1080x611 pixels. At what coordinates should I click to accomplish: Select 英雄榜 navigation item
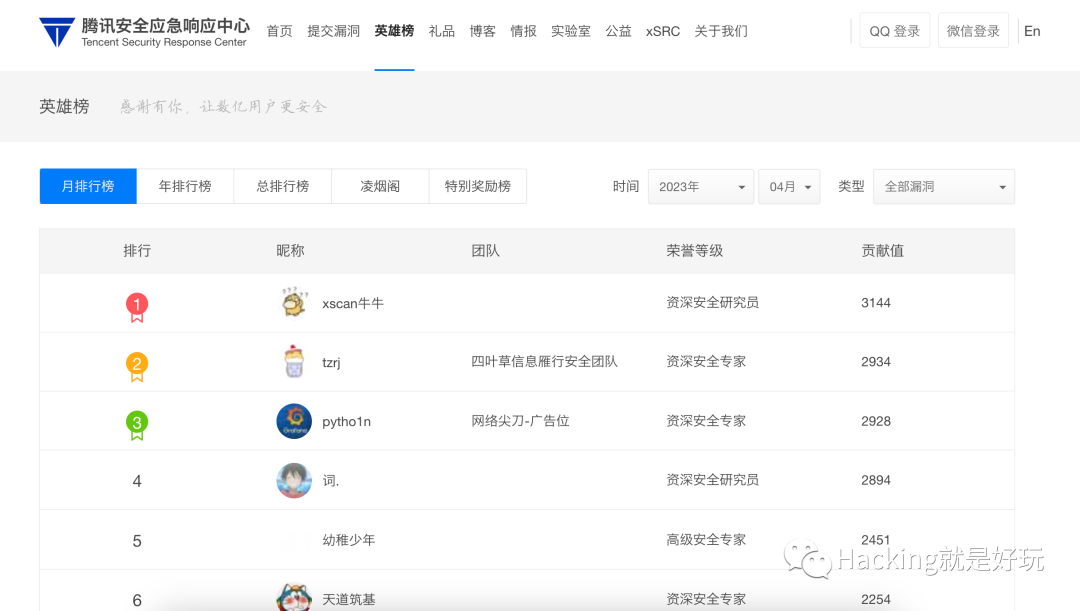coord(394,31)
